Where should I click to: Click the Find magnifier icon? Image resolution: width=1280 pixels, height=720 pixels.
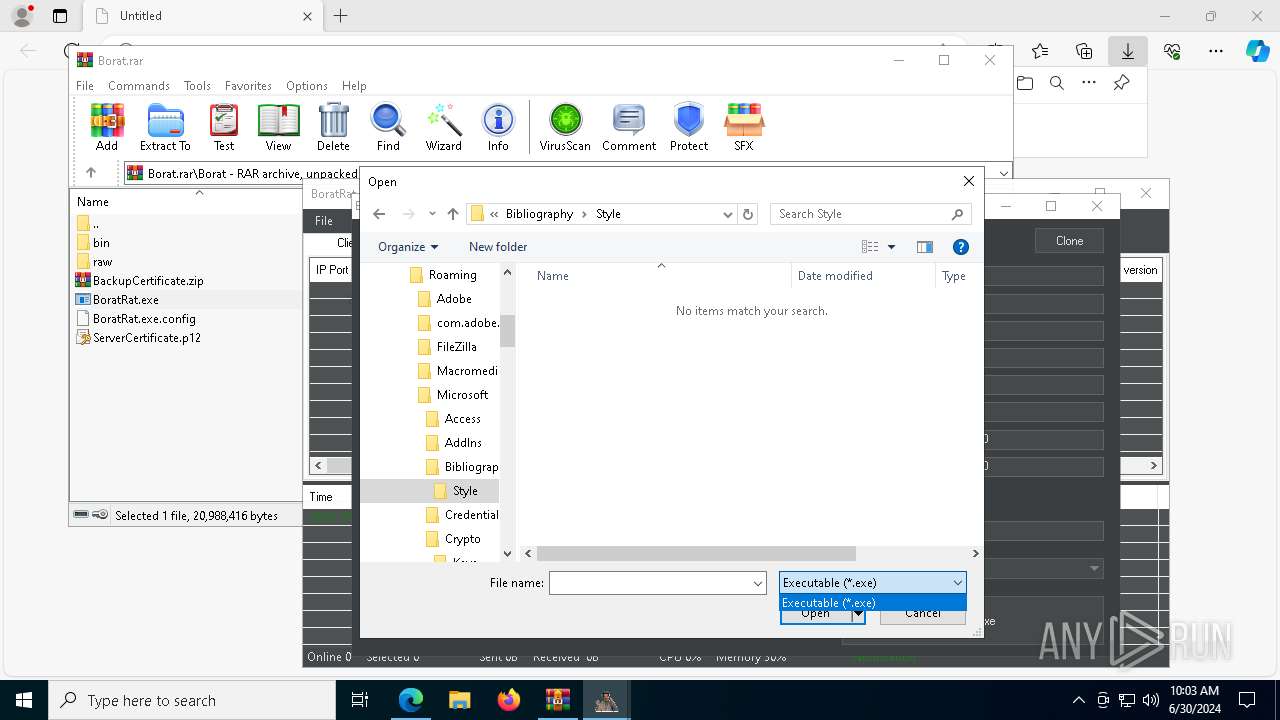pyautogui.click(x=388, y=127)
